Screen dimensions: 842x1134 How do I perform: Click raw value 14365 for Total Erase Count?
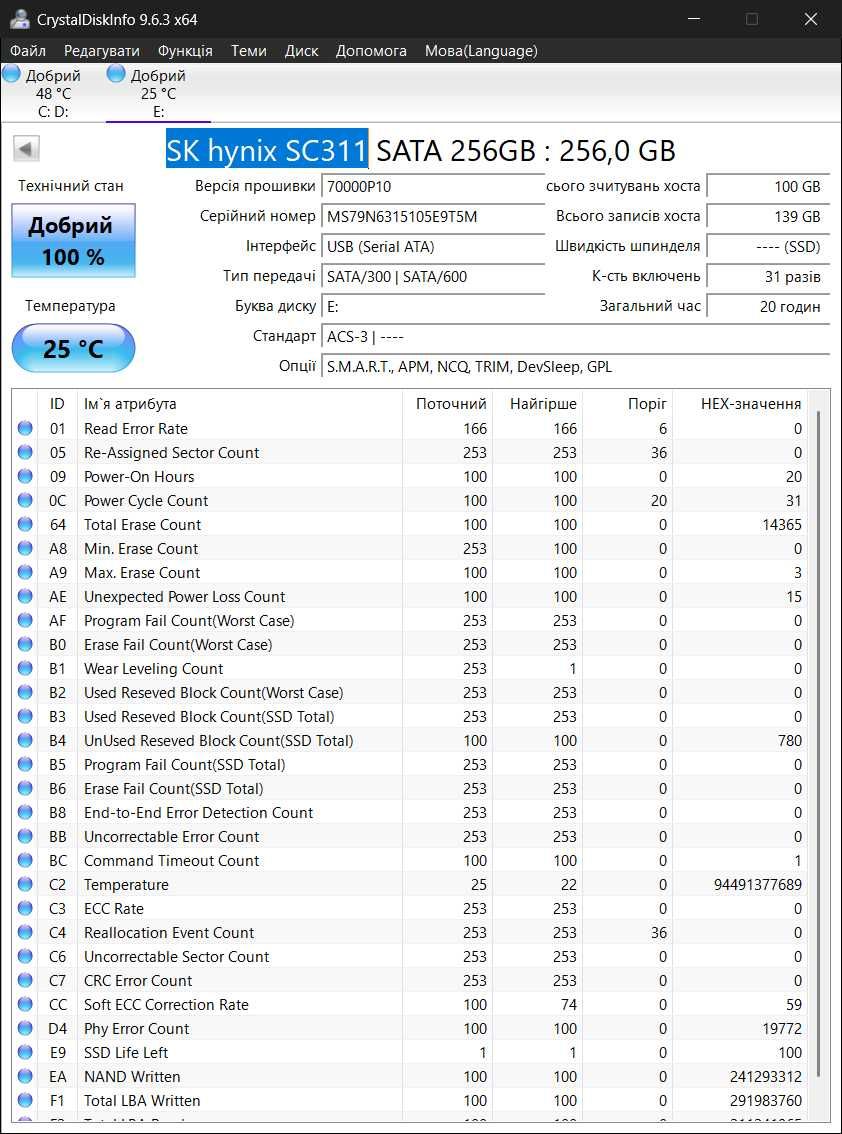[782, 524]
